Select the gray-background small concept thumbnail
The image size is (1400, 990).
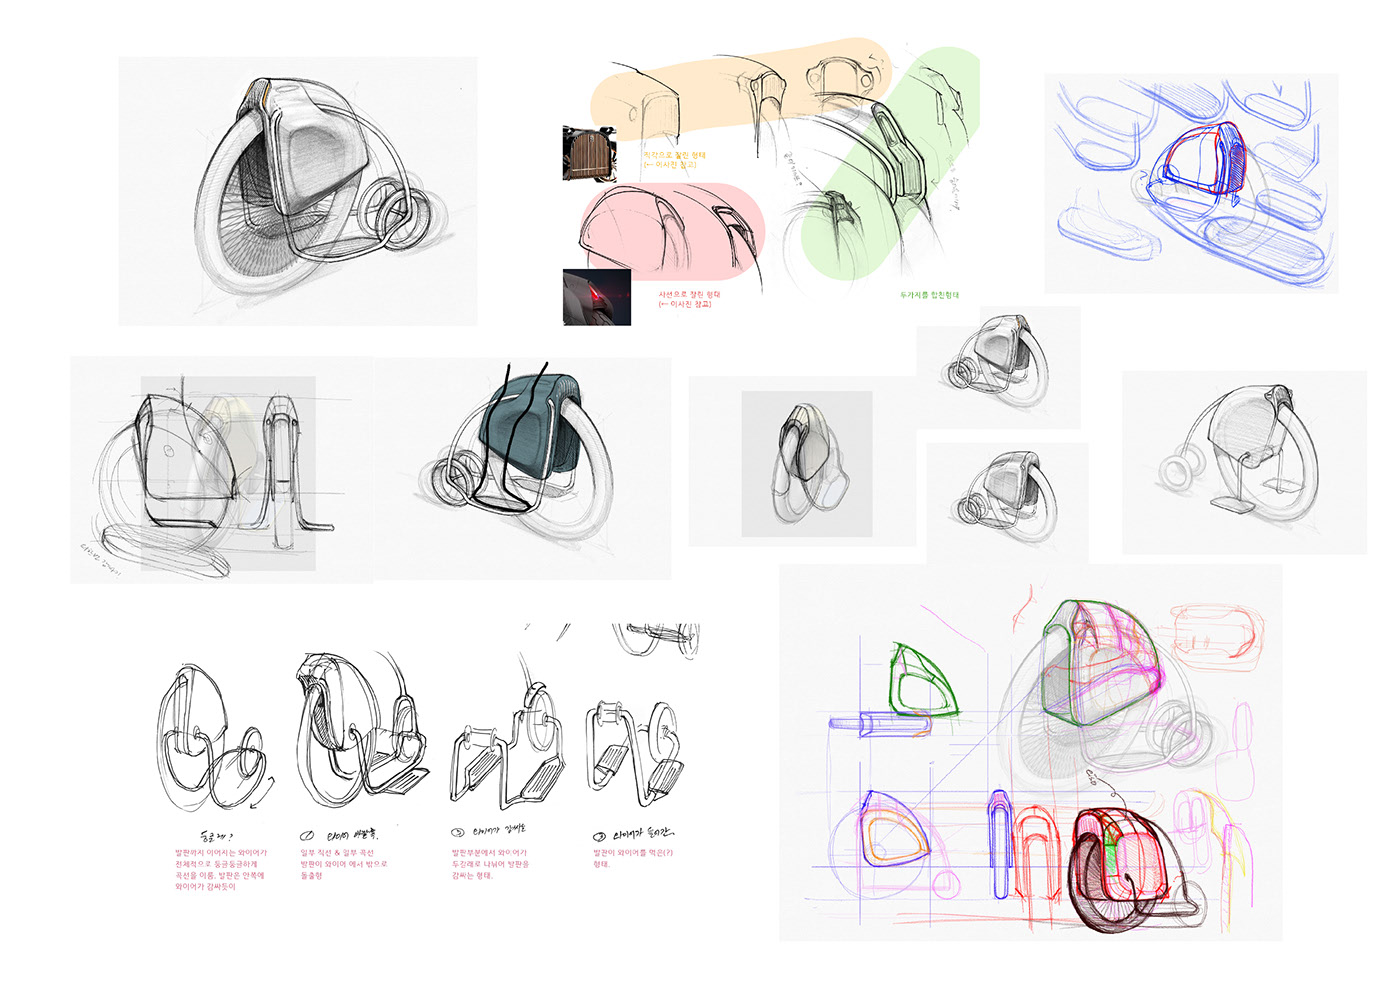tap(805, 460)
